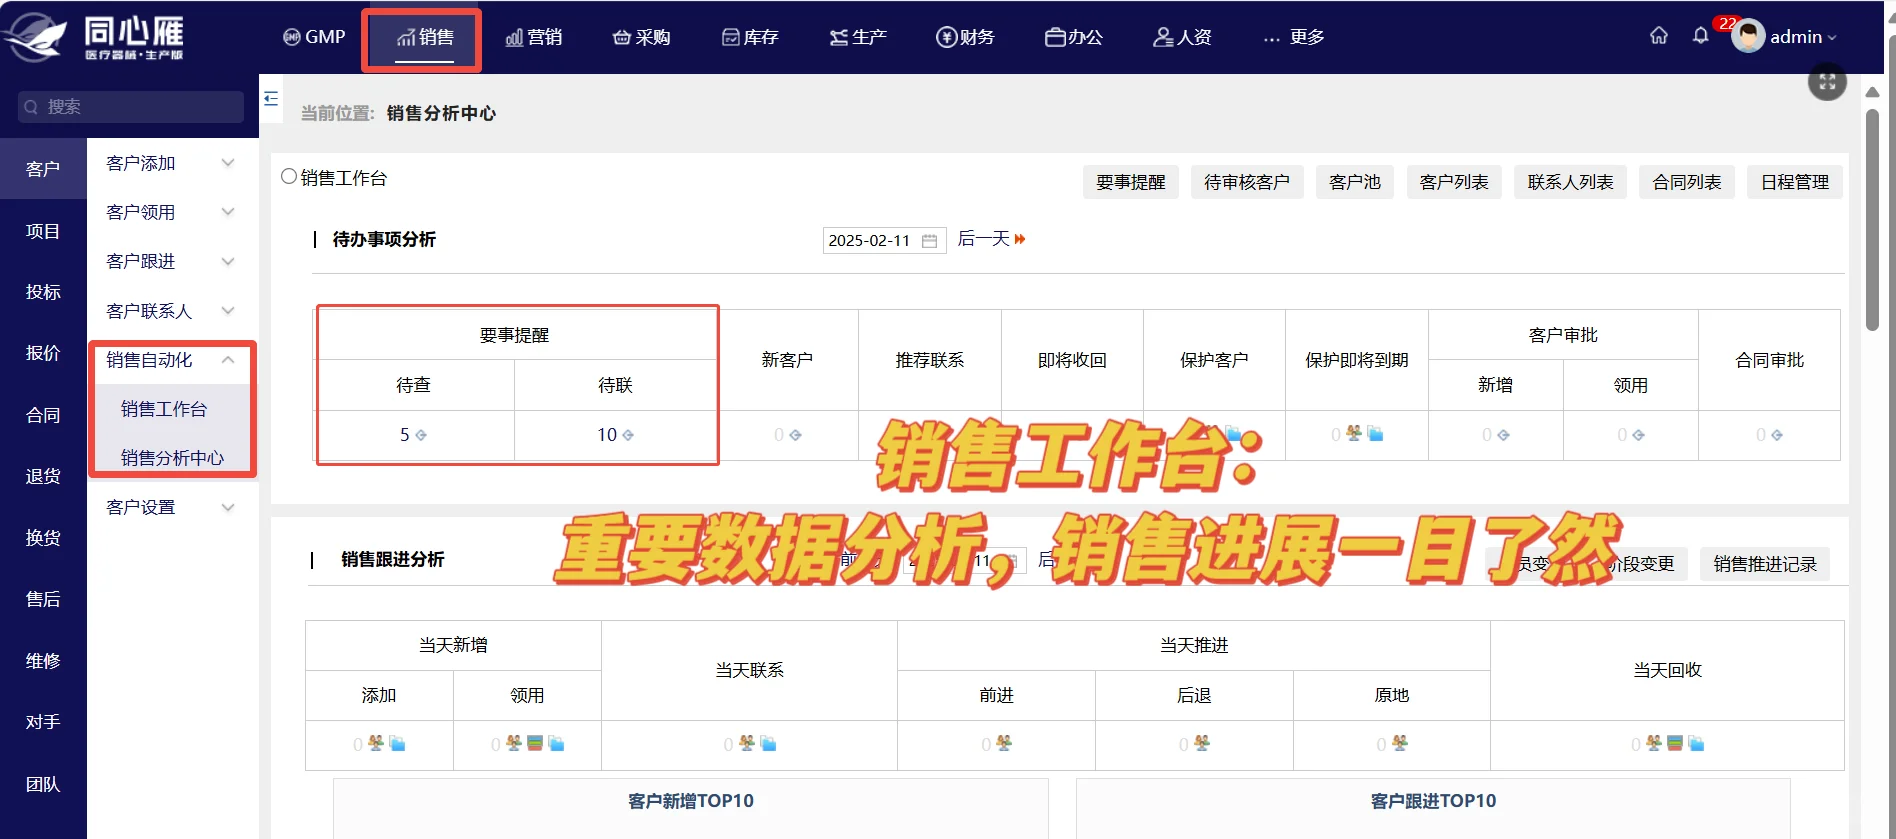Open the 更多 menu in top navigation
Image resolution: width=1896 pixels, height=839 pixels.
[1294, 37]
